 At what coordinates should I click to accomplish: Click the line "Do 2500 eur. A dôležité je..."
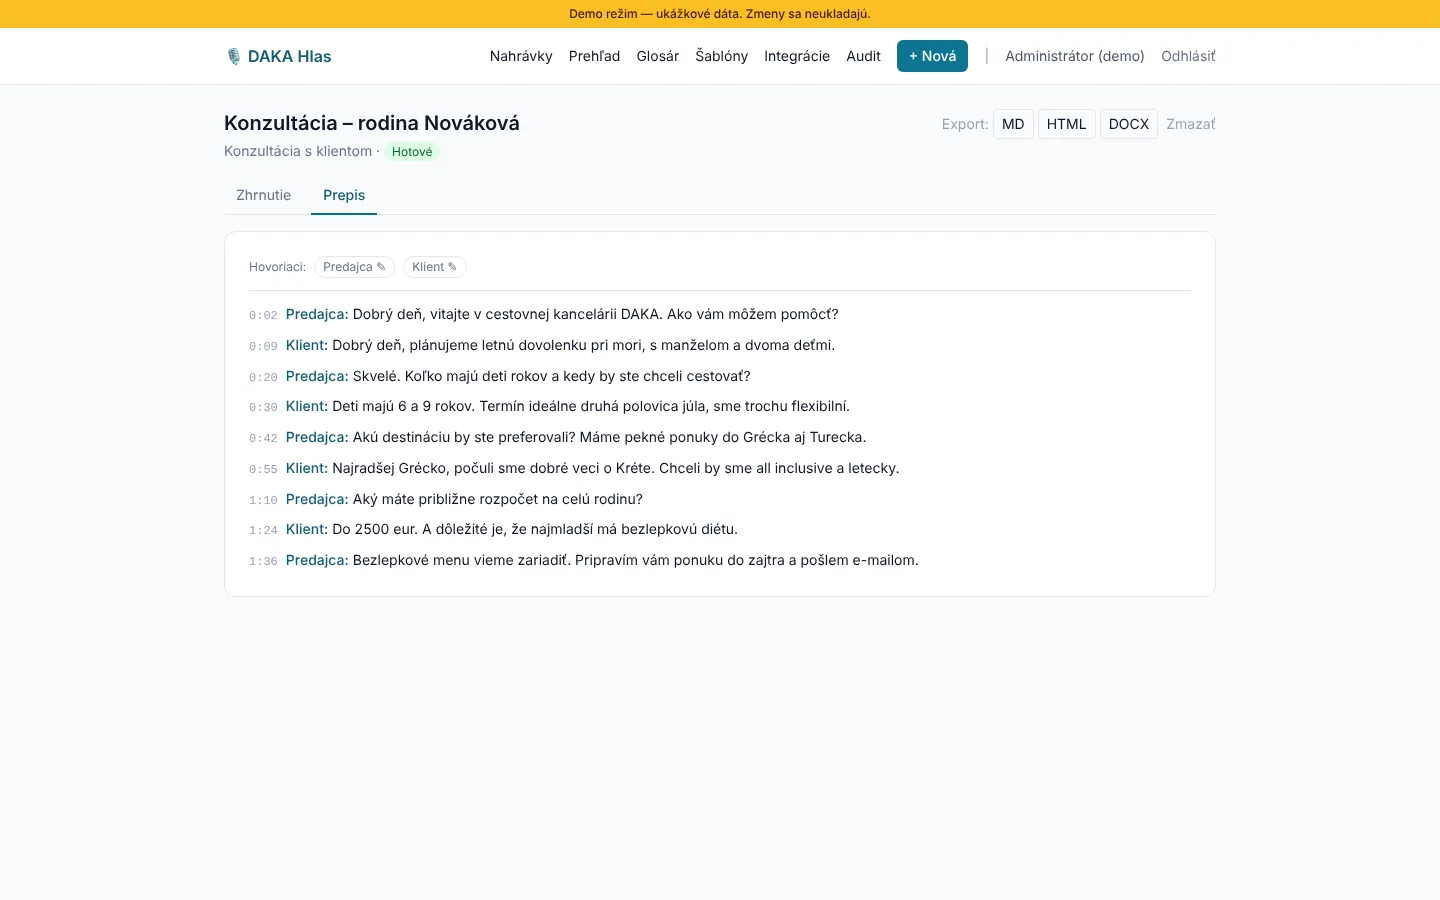point(535,529)
